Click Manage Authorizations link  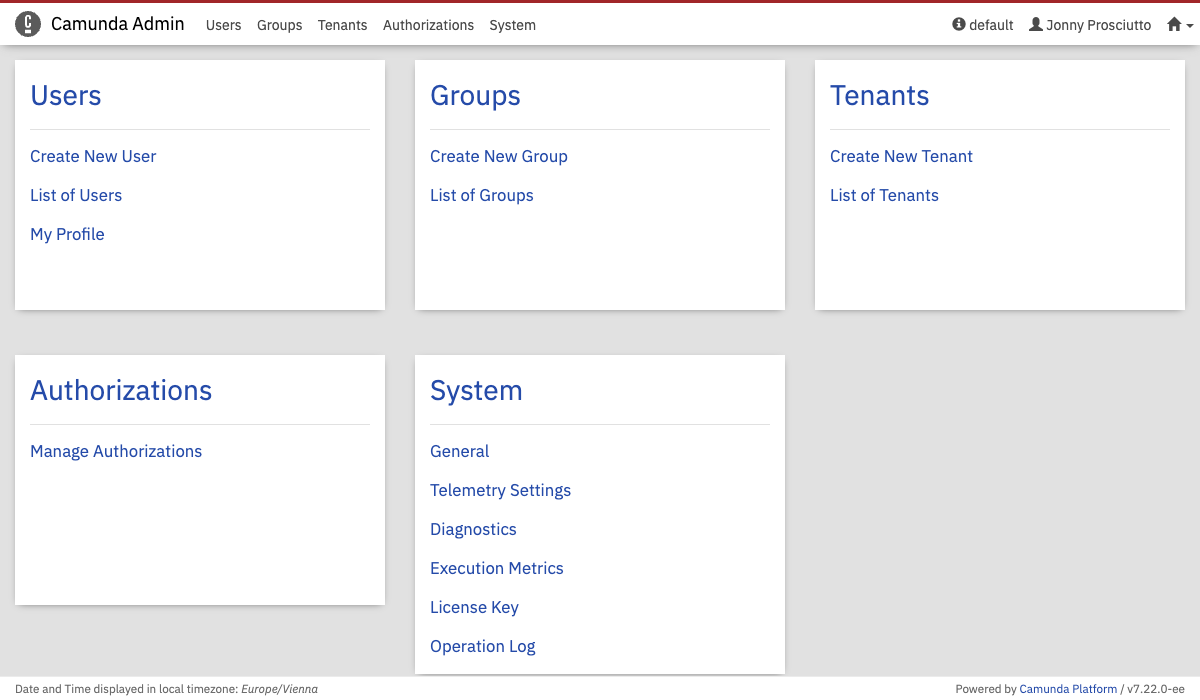[x=116, y=451]
